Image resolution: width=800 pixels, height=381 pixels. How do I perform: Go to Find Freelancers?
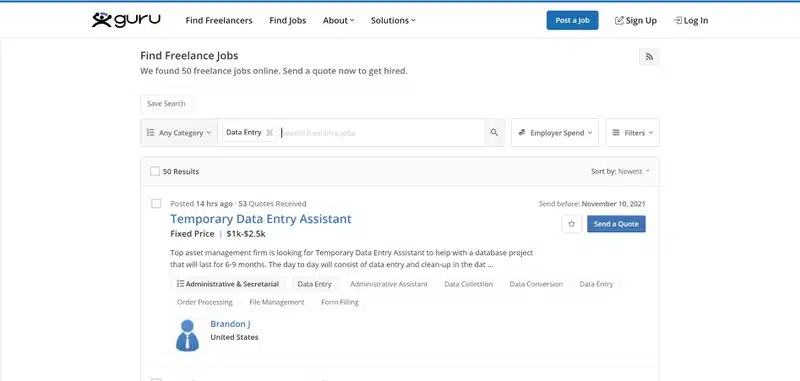(x=219, y=20)
